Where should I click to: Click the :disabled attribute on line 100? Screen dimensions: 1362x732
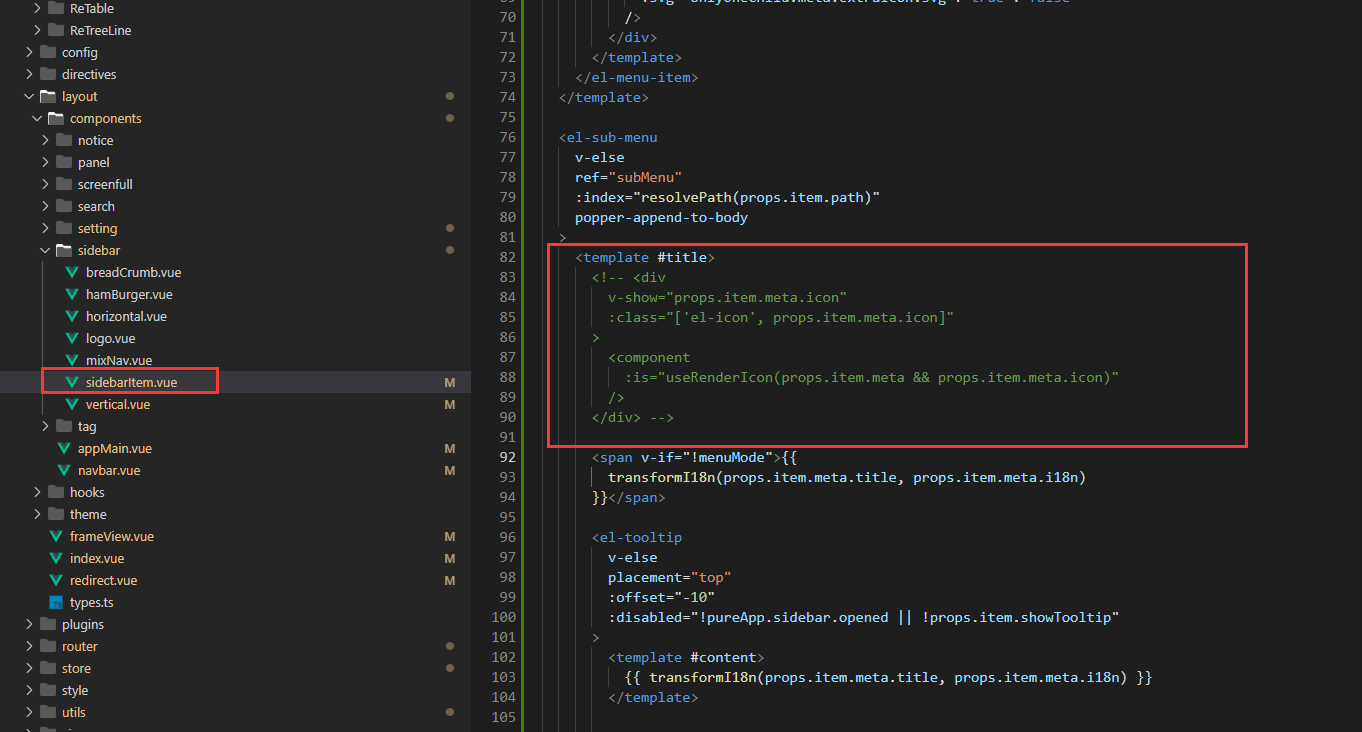click(x=863, y=617)
